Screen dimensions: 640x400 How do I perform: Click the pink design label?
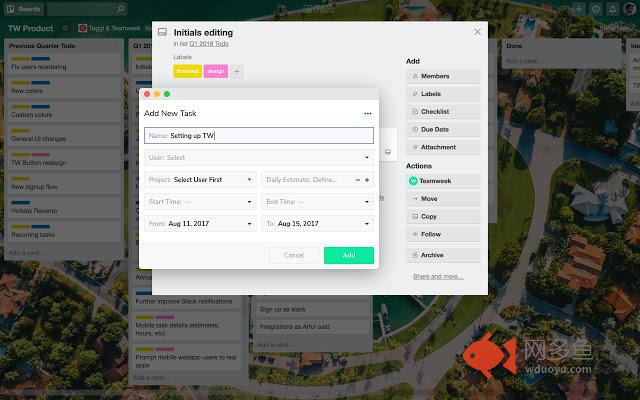click(216, 71)
